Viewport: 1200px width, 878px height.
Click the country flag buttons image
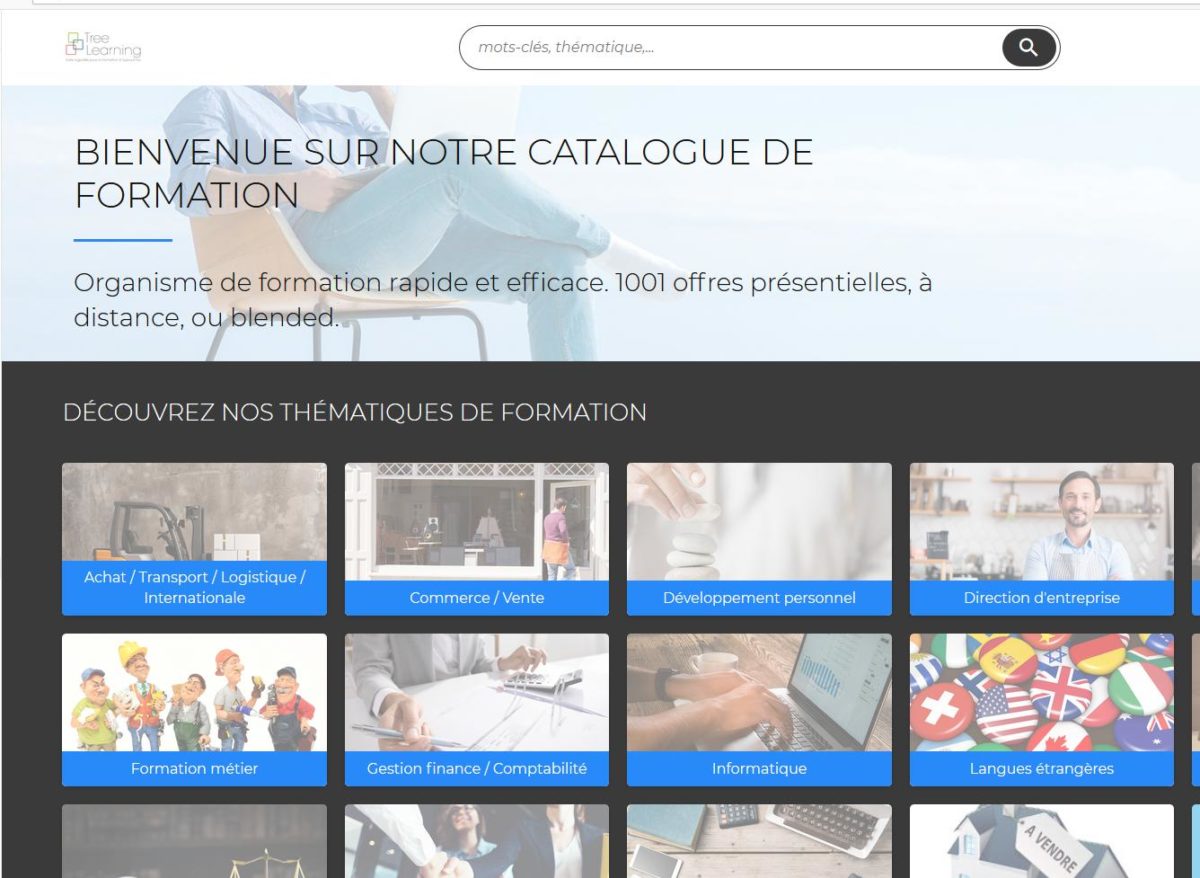point(1041,692)
